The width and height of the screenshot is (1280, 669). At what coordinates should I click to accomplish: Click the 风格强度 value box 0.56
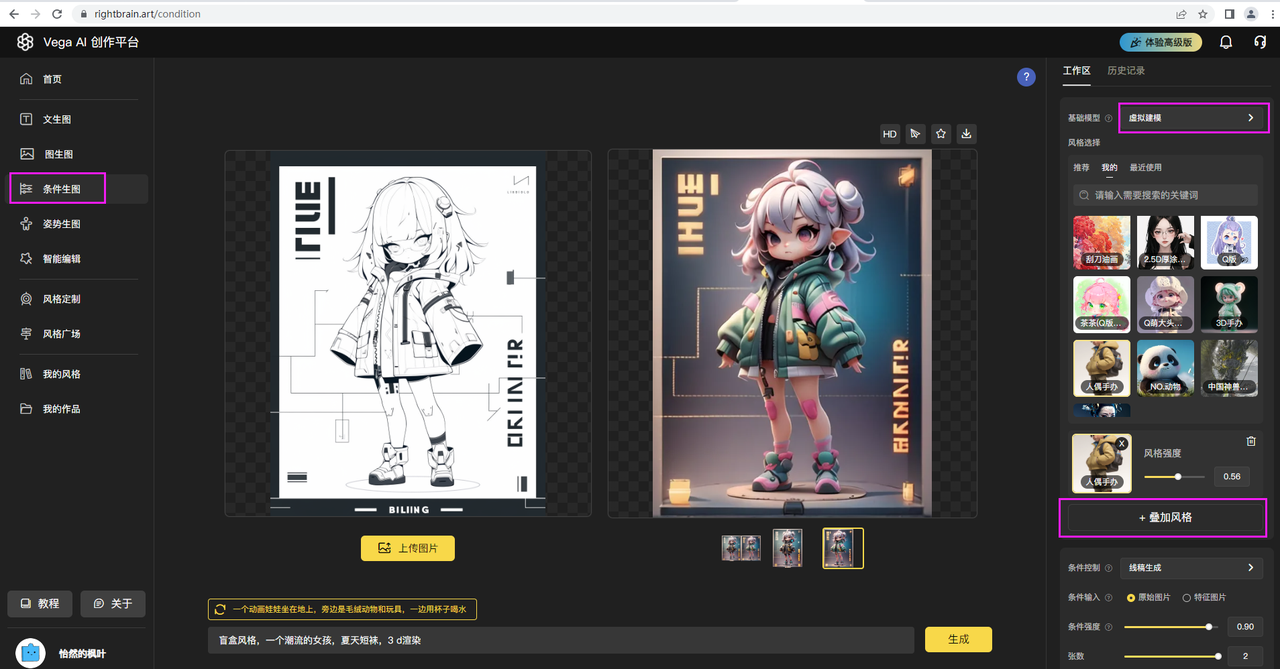point(1232,477)
